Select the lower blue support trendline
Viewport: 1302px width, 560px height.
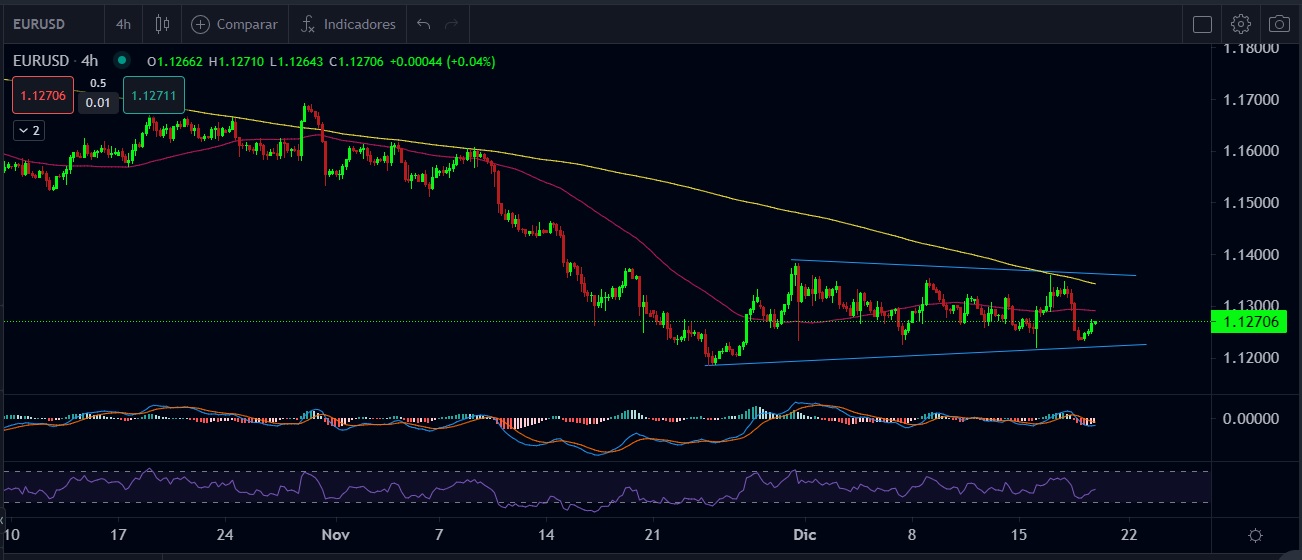[925, 355]
